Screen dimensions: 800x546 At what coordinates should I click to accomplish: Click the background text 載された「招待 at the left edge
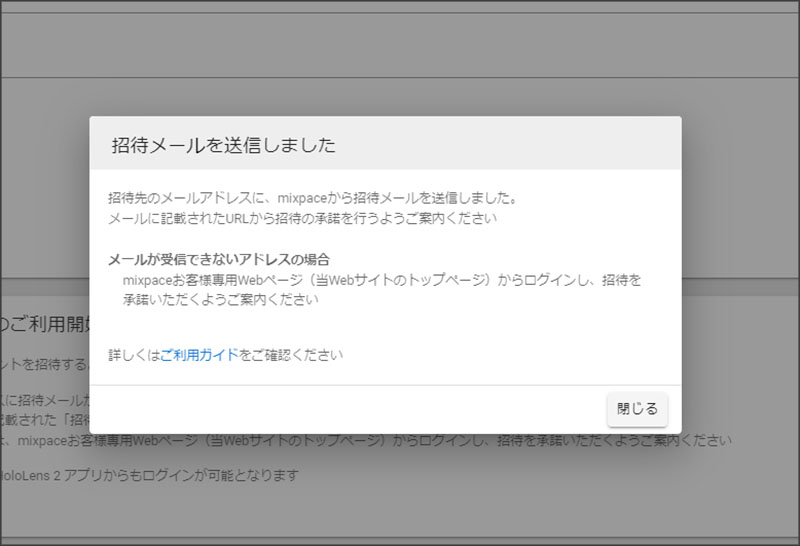click(45, 421)
